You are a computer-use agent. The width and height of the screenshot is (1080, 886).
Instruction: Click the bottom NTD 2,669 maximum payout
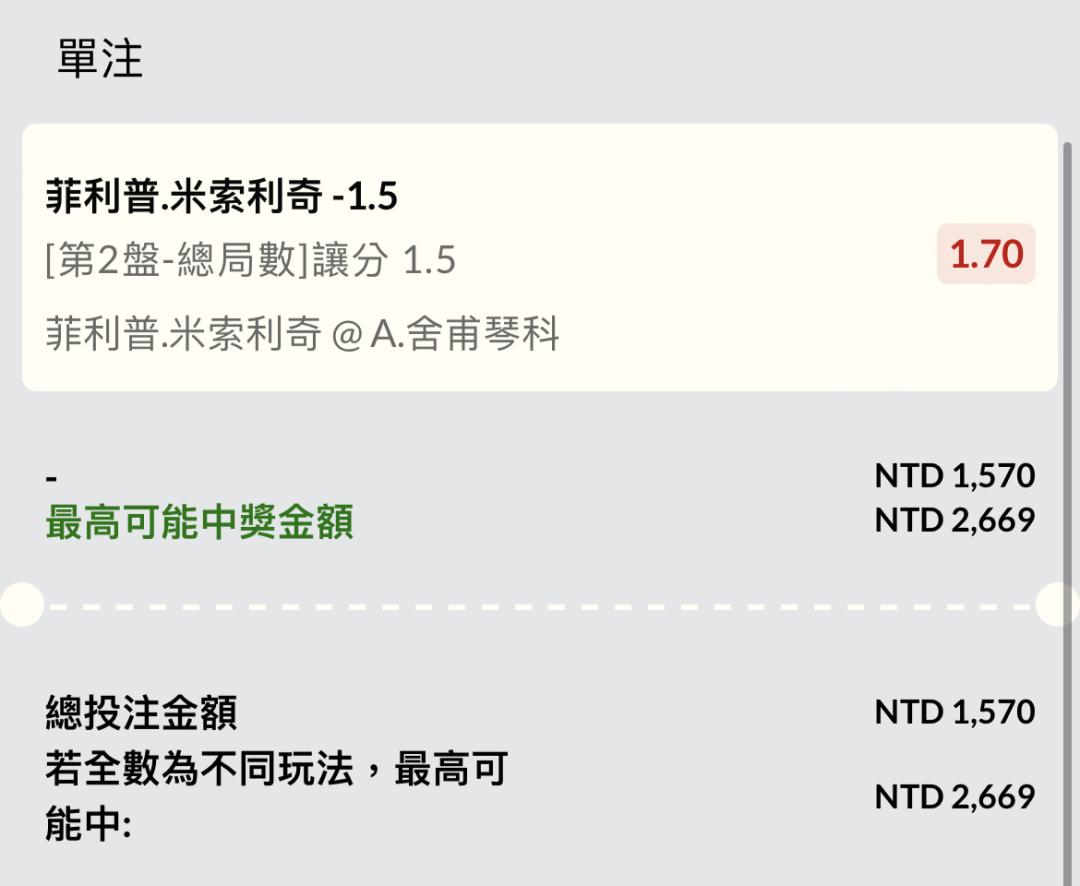point(955,797)
